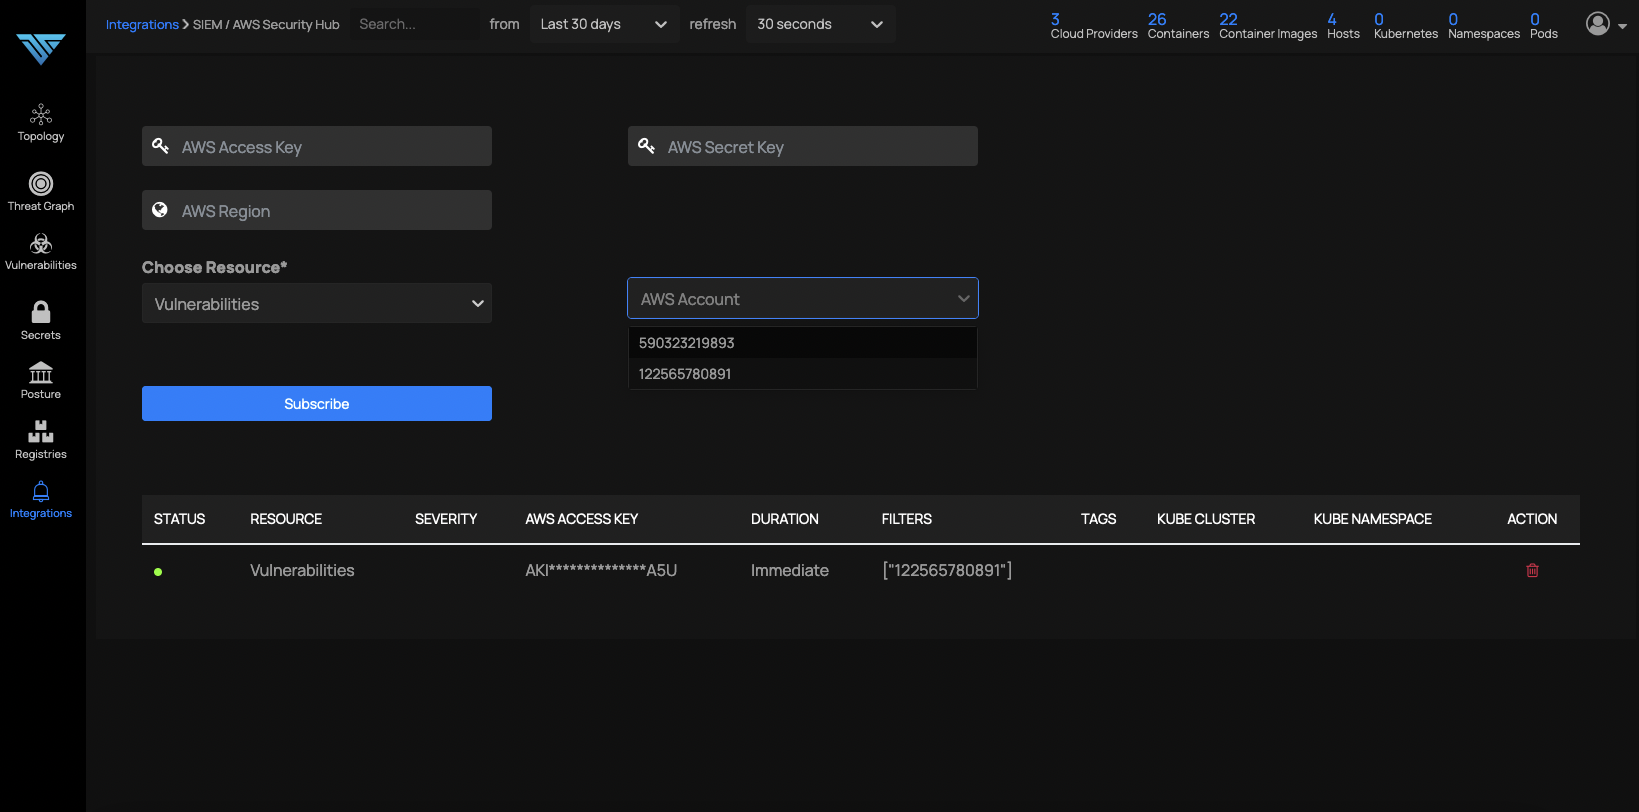1639x812 pixels.
Task: Open the 30 seconds refresh interval dropdown
Action: 820,24
